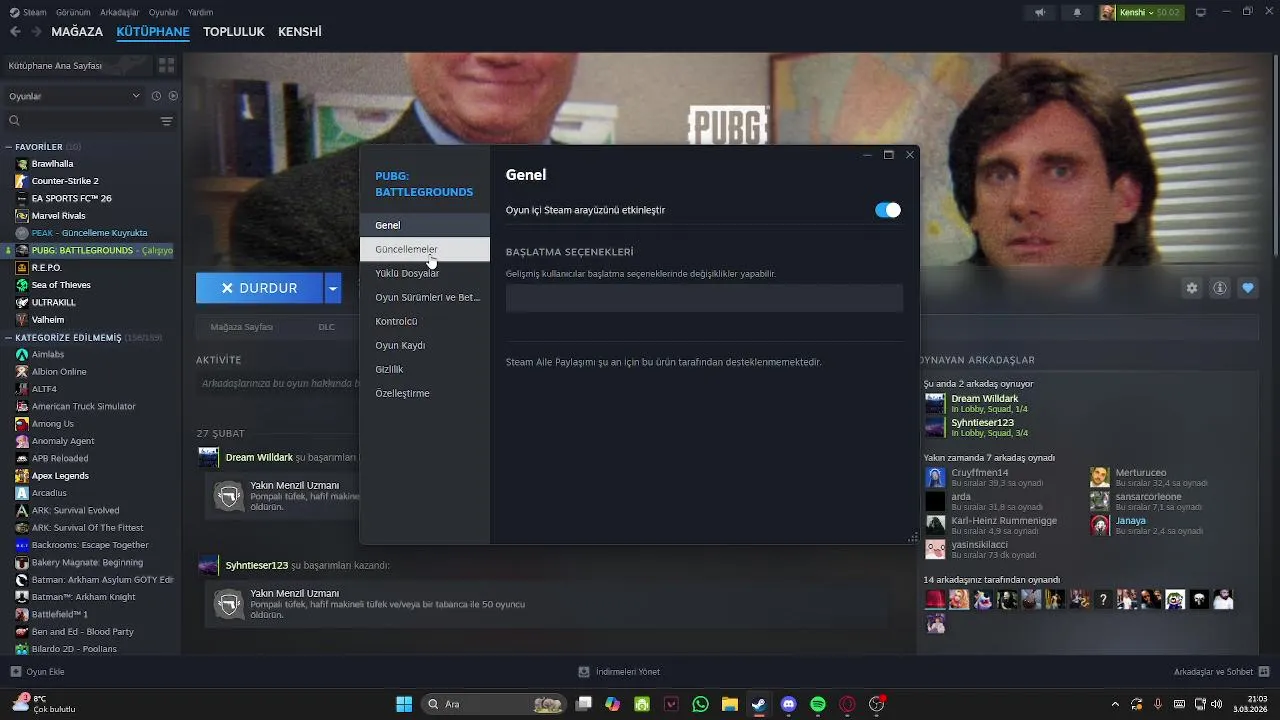1280x720 pixels.
Task: Show PUBG game info icon
Action: click(1220, 288)
